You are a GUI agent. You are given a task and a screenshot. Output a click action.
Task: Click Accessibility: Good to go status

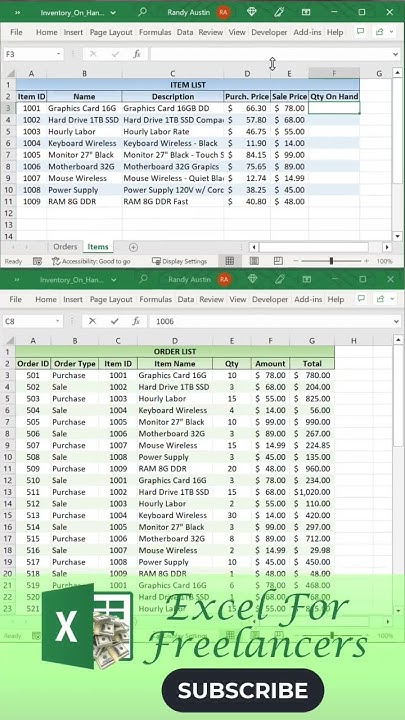(91, 261)
